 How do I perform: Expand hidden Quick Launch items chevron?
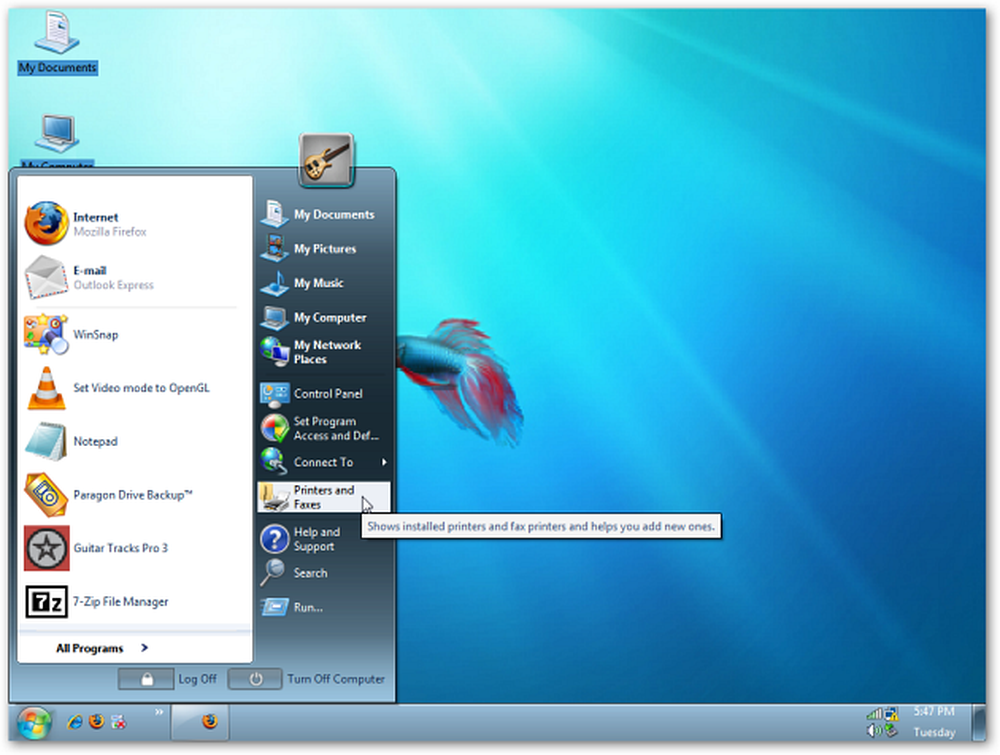pyautogui.click(x=159, y=712)
